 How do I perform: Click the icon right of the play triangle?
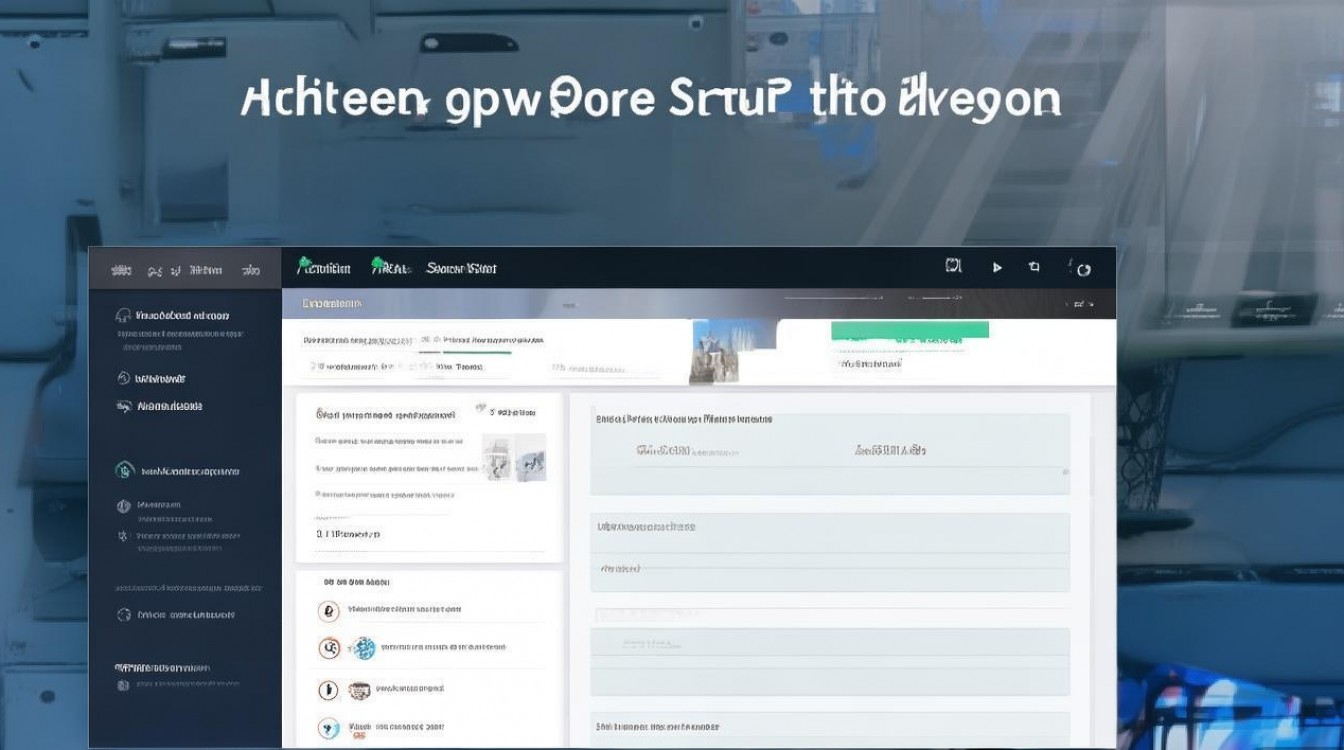[1034, 268]
